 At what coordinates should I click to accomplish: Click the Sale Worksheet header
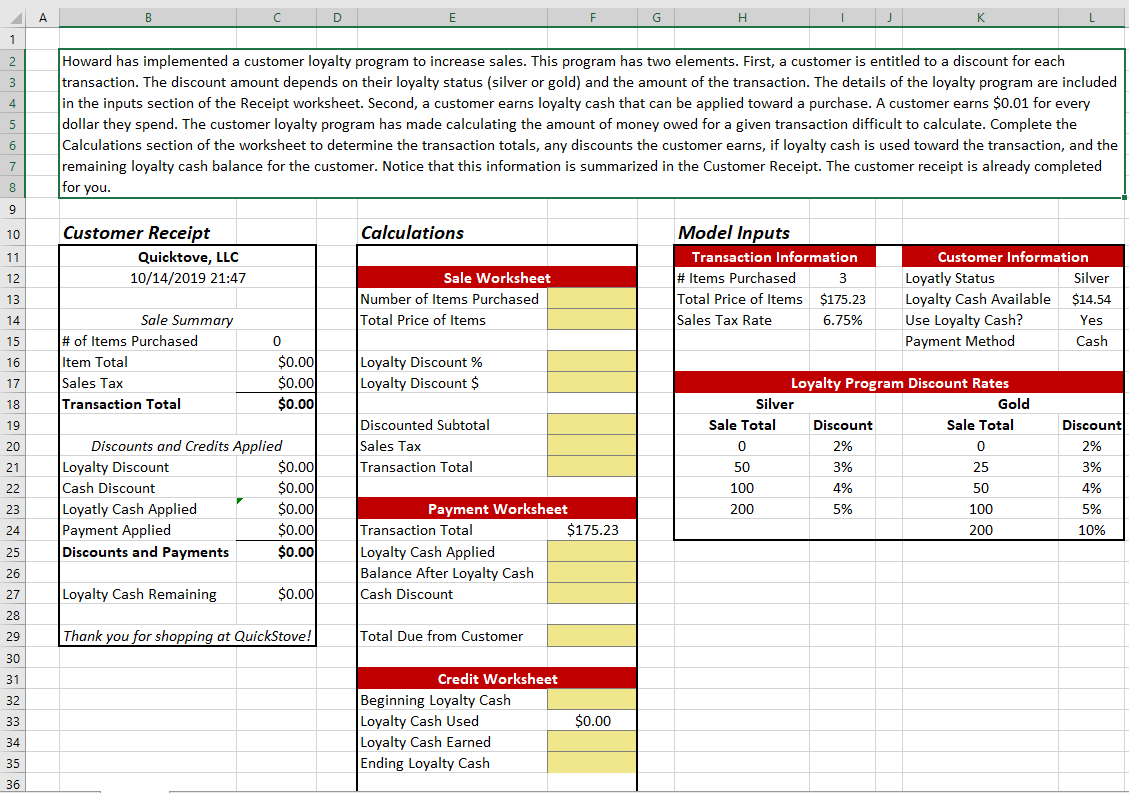click(497, 278)
